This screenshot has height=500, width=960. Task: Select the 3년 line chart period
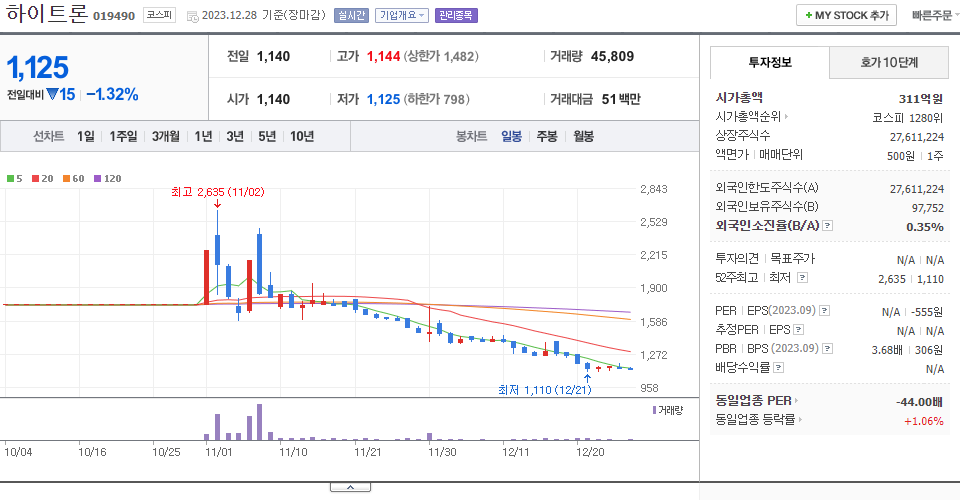(234, 136)
